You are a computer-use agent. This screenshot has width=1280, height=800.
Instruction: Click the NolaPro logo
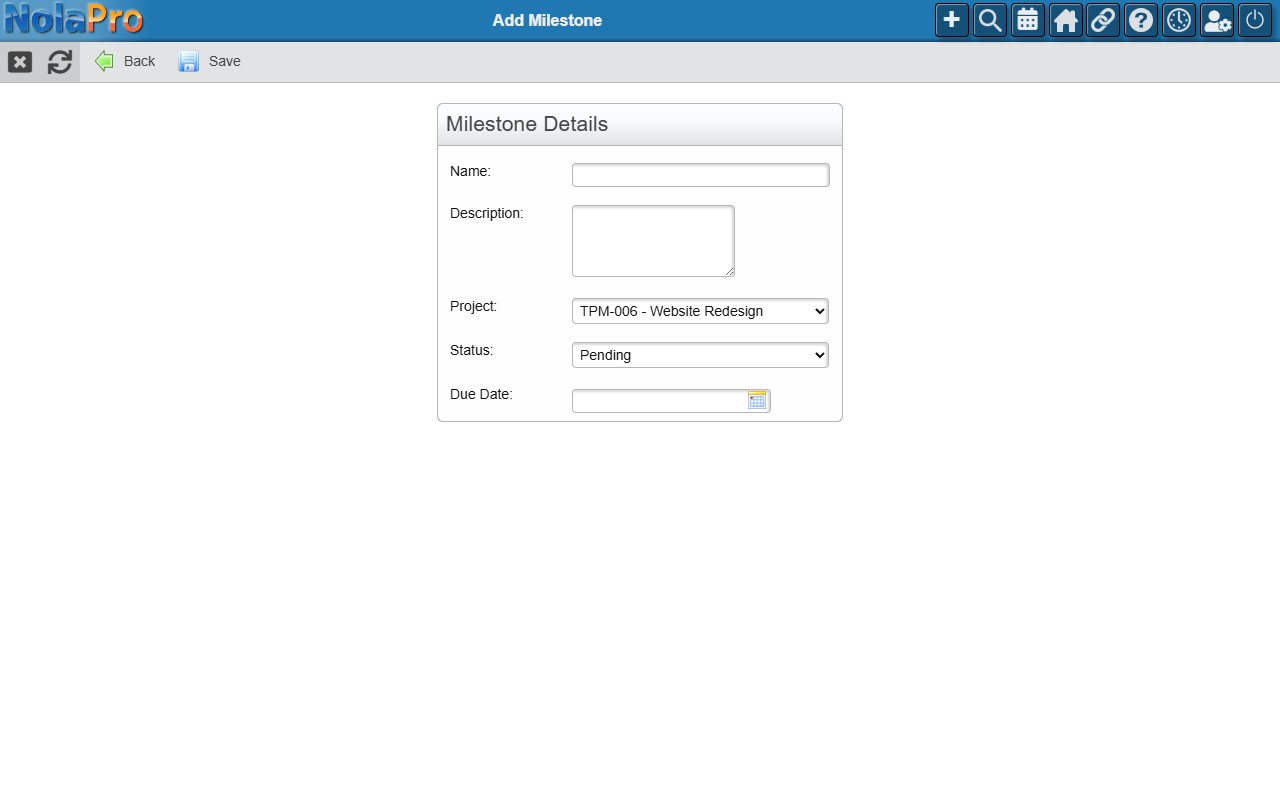[x=73, y=20]
